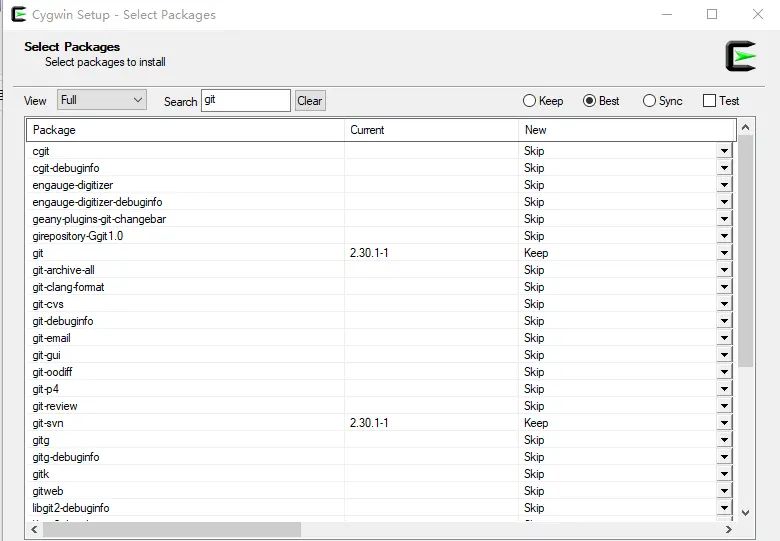
Task: Click the New column header
Action: coord(627,130)
